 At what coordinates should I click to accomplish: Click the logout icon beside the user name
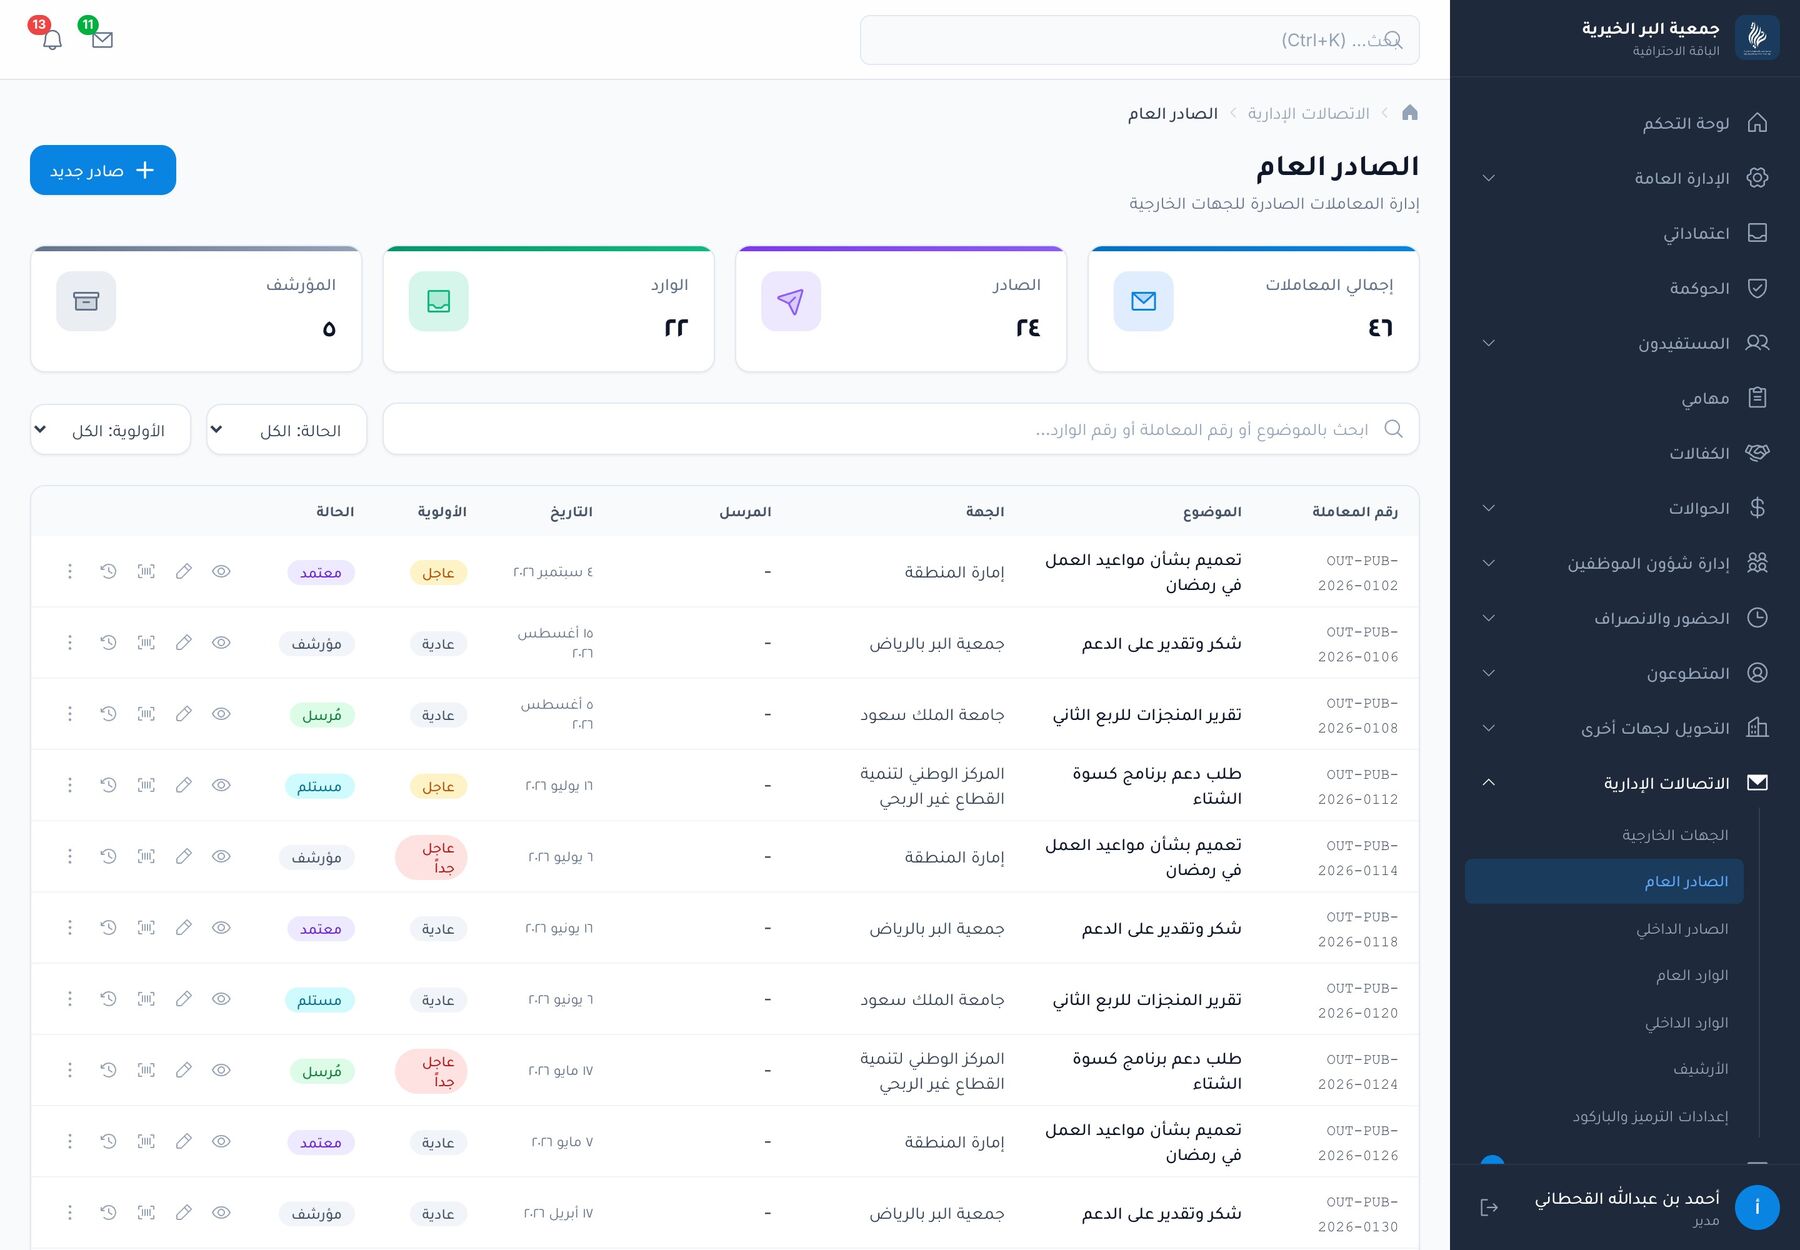pos(1489,1207)
